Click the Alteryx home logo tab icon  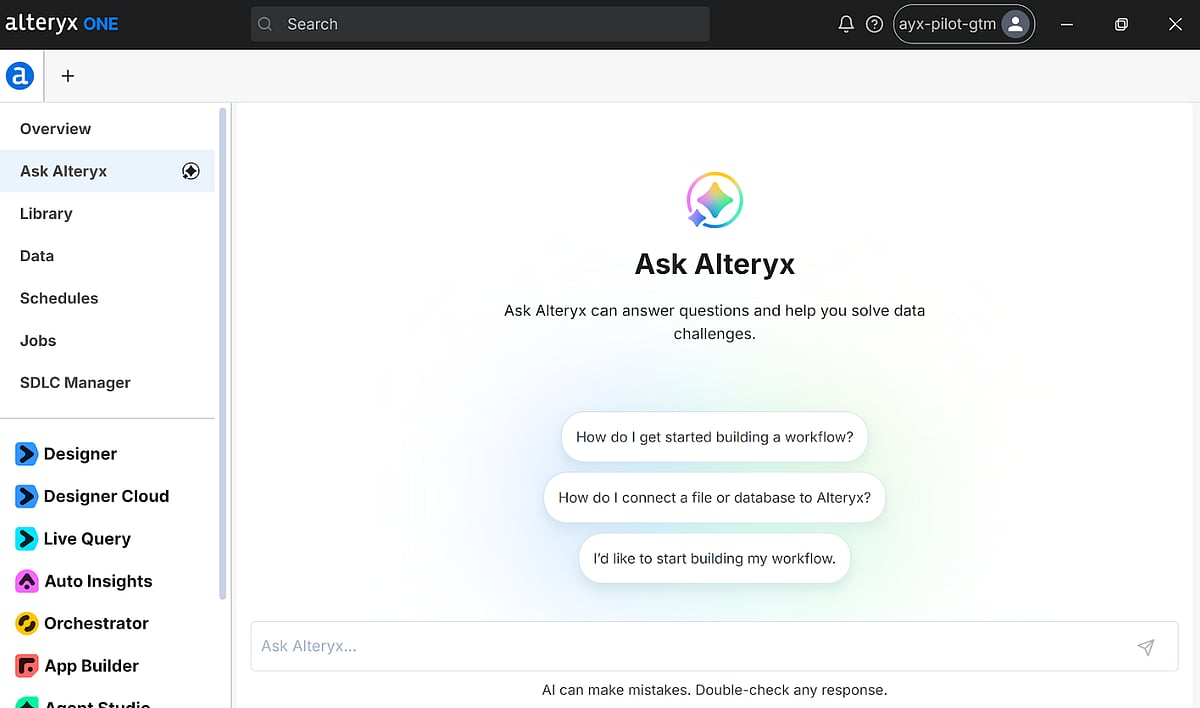click(20, 75)
